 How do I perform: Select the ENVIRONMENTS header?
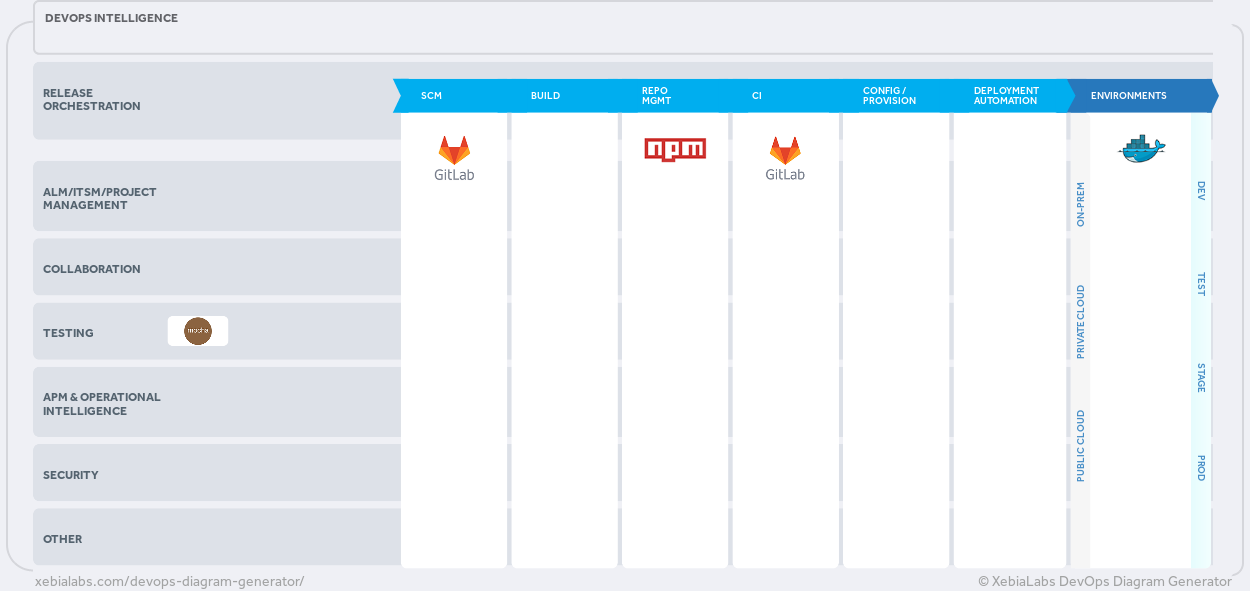[1128, 96]
